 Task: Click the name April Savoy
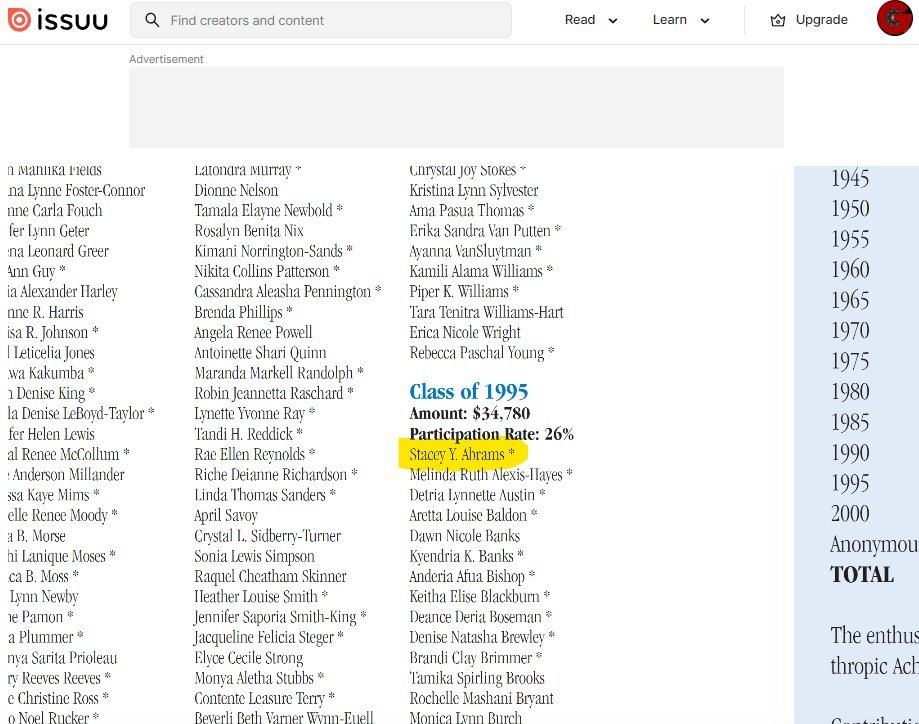(226, 516)
